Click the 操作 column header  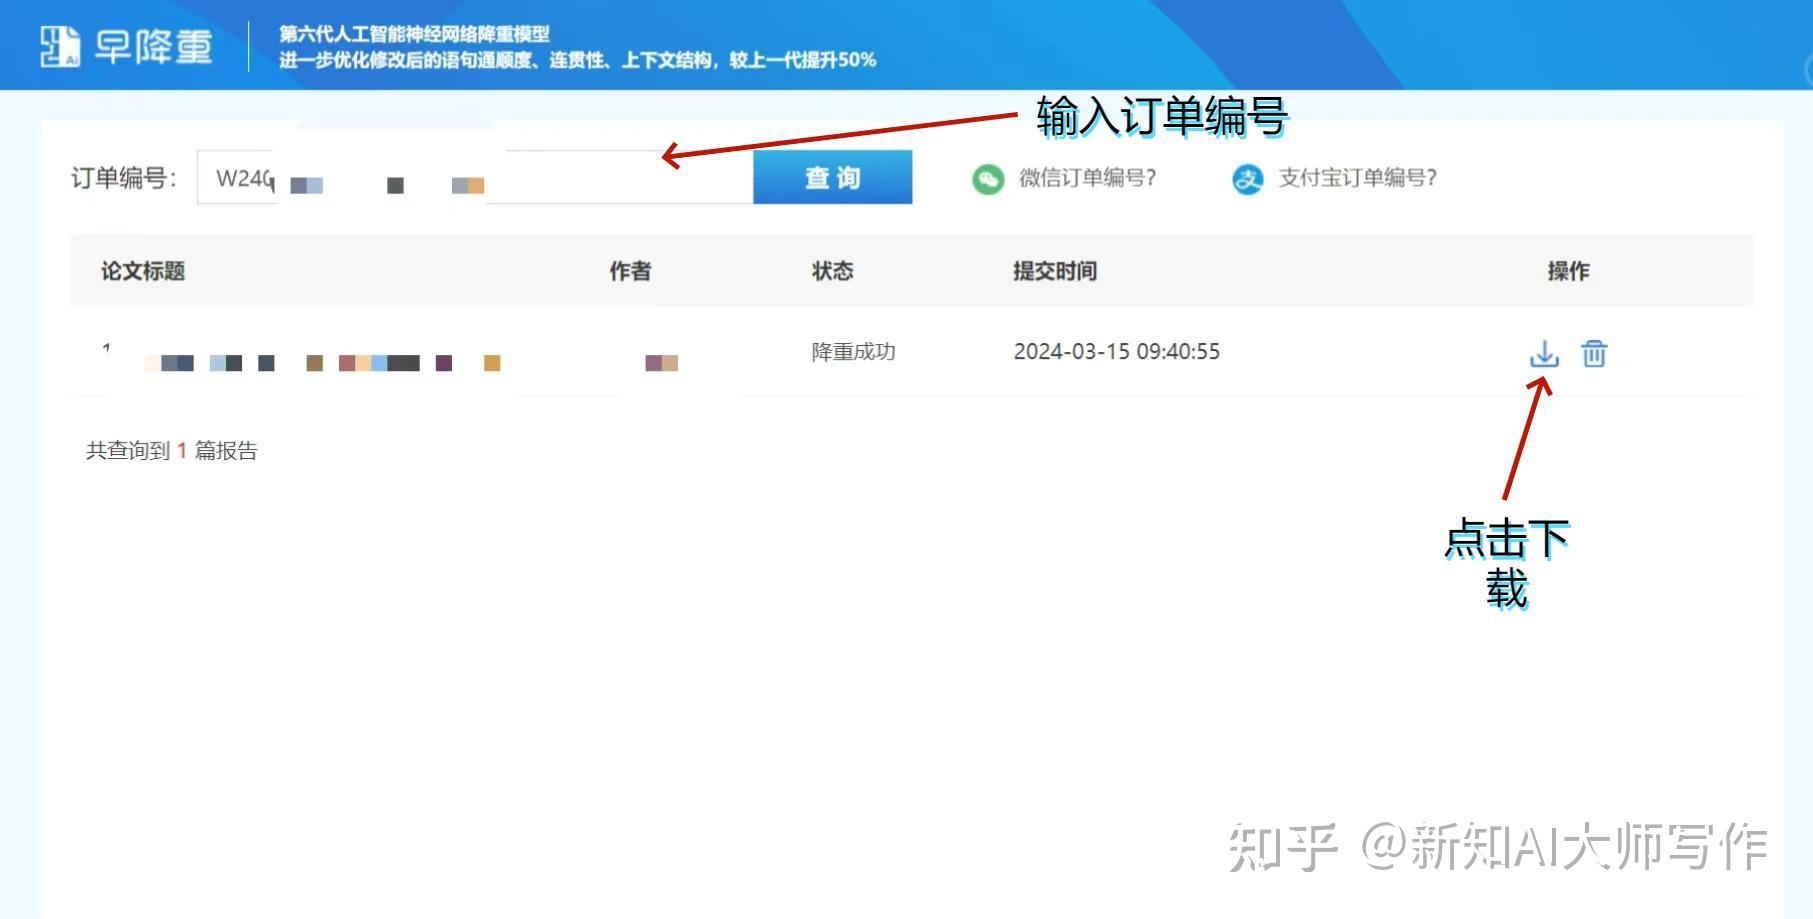[1567, 270]
